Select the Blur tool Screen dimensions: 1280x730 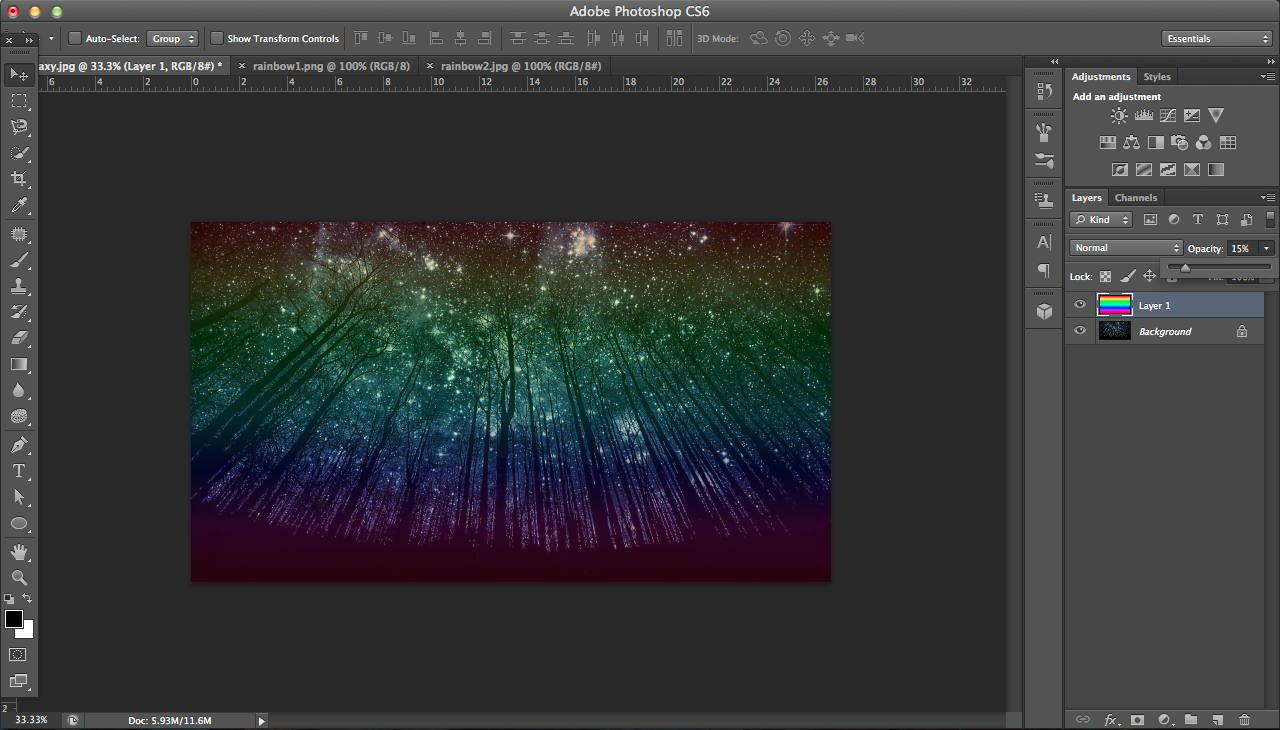tap(19, 390)
